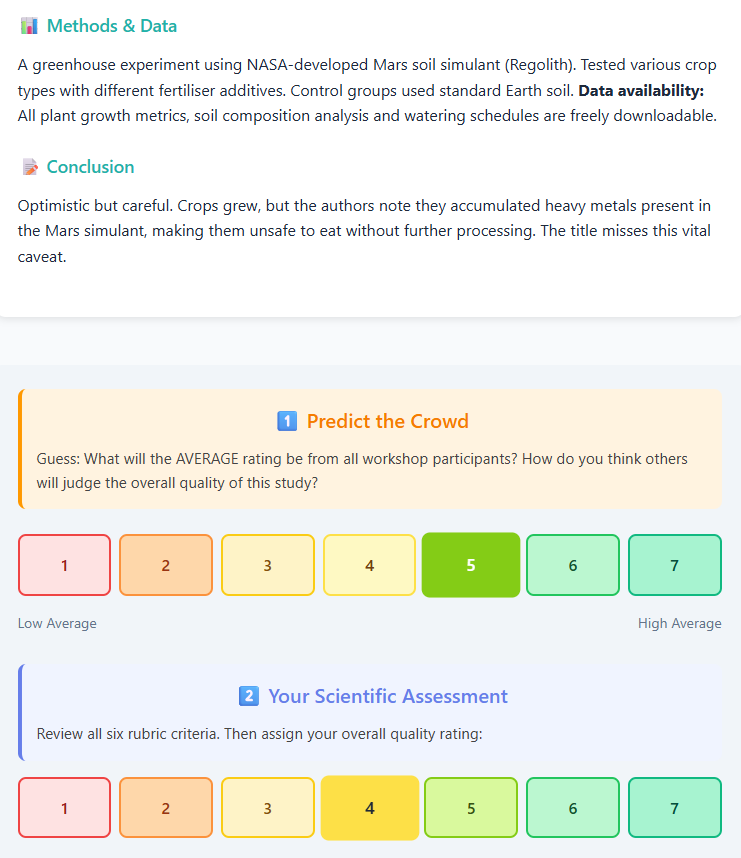741x858 pixels.
Task: Choose rating 6 in Your Scientific Assessment
Action: pos(573,807)
